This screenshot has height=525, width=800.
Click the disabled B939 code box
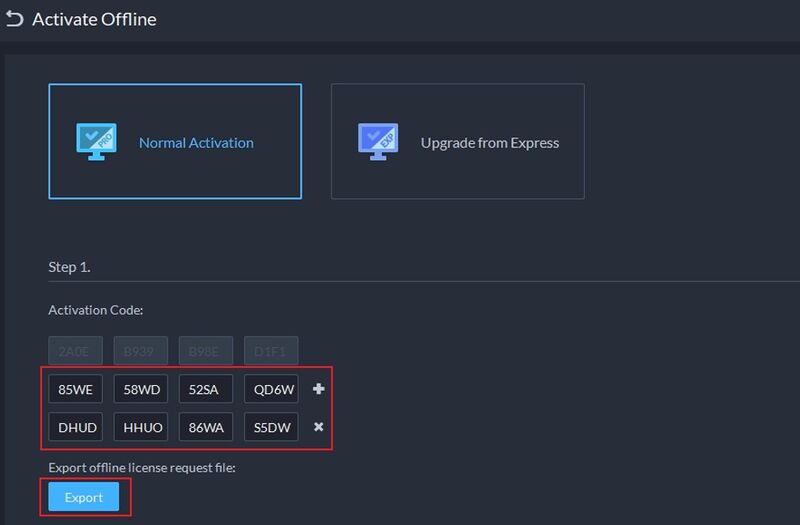(141, 351)
